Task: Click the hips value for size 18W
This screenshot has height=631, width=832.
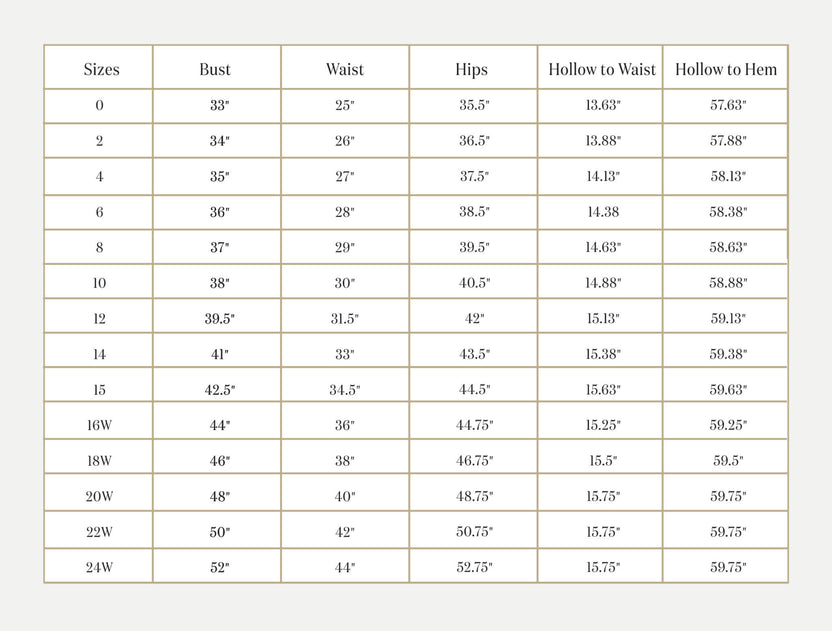Action: (475, 461)
